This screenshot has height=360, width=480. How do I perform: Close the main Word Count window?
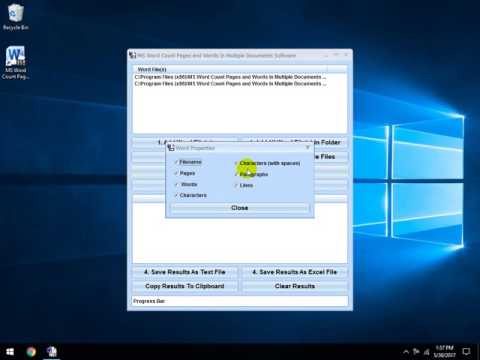pos(346,55)
